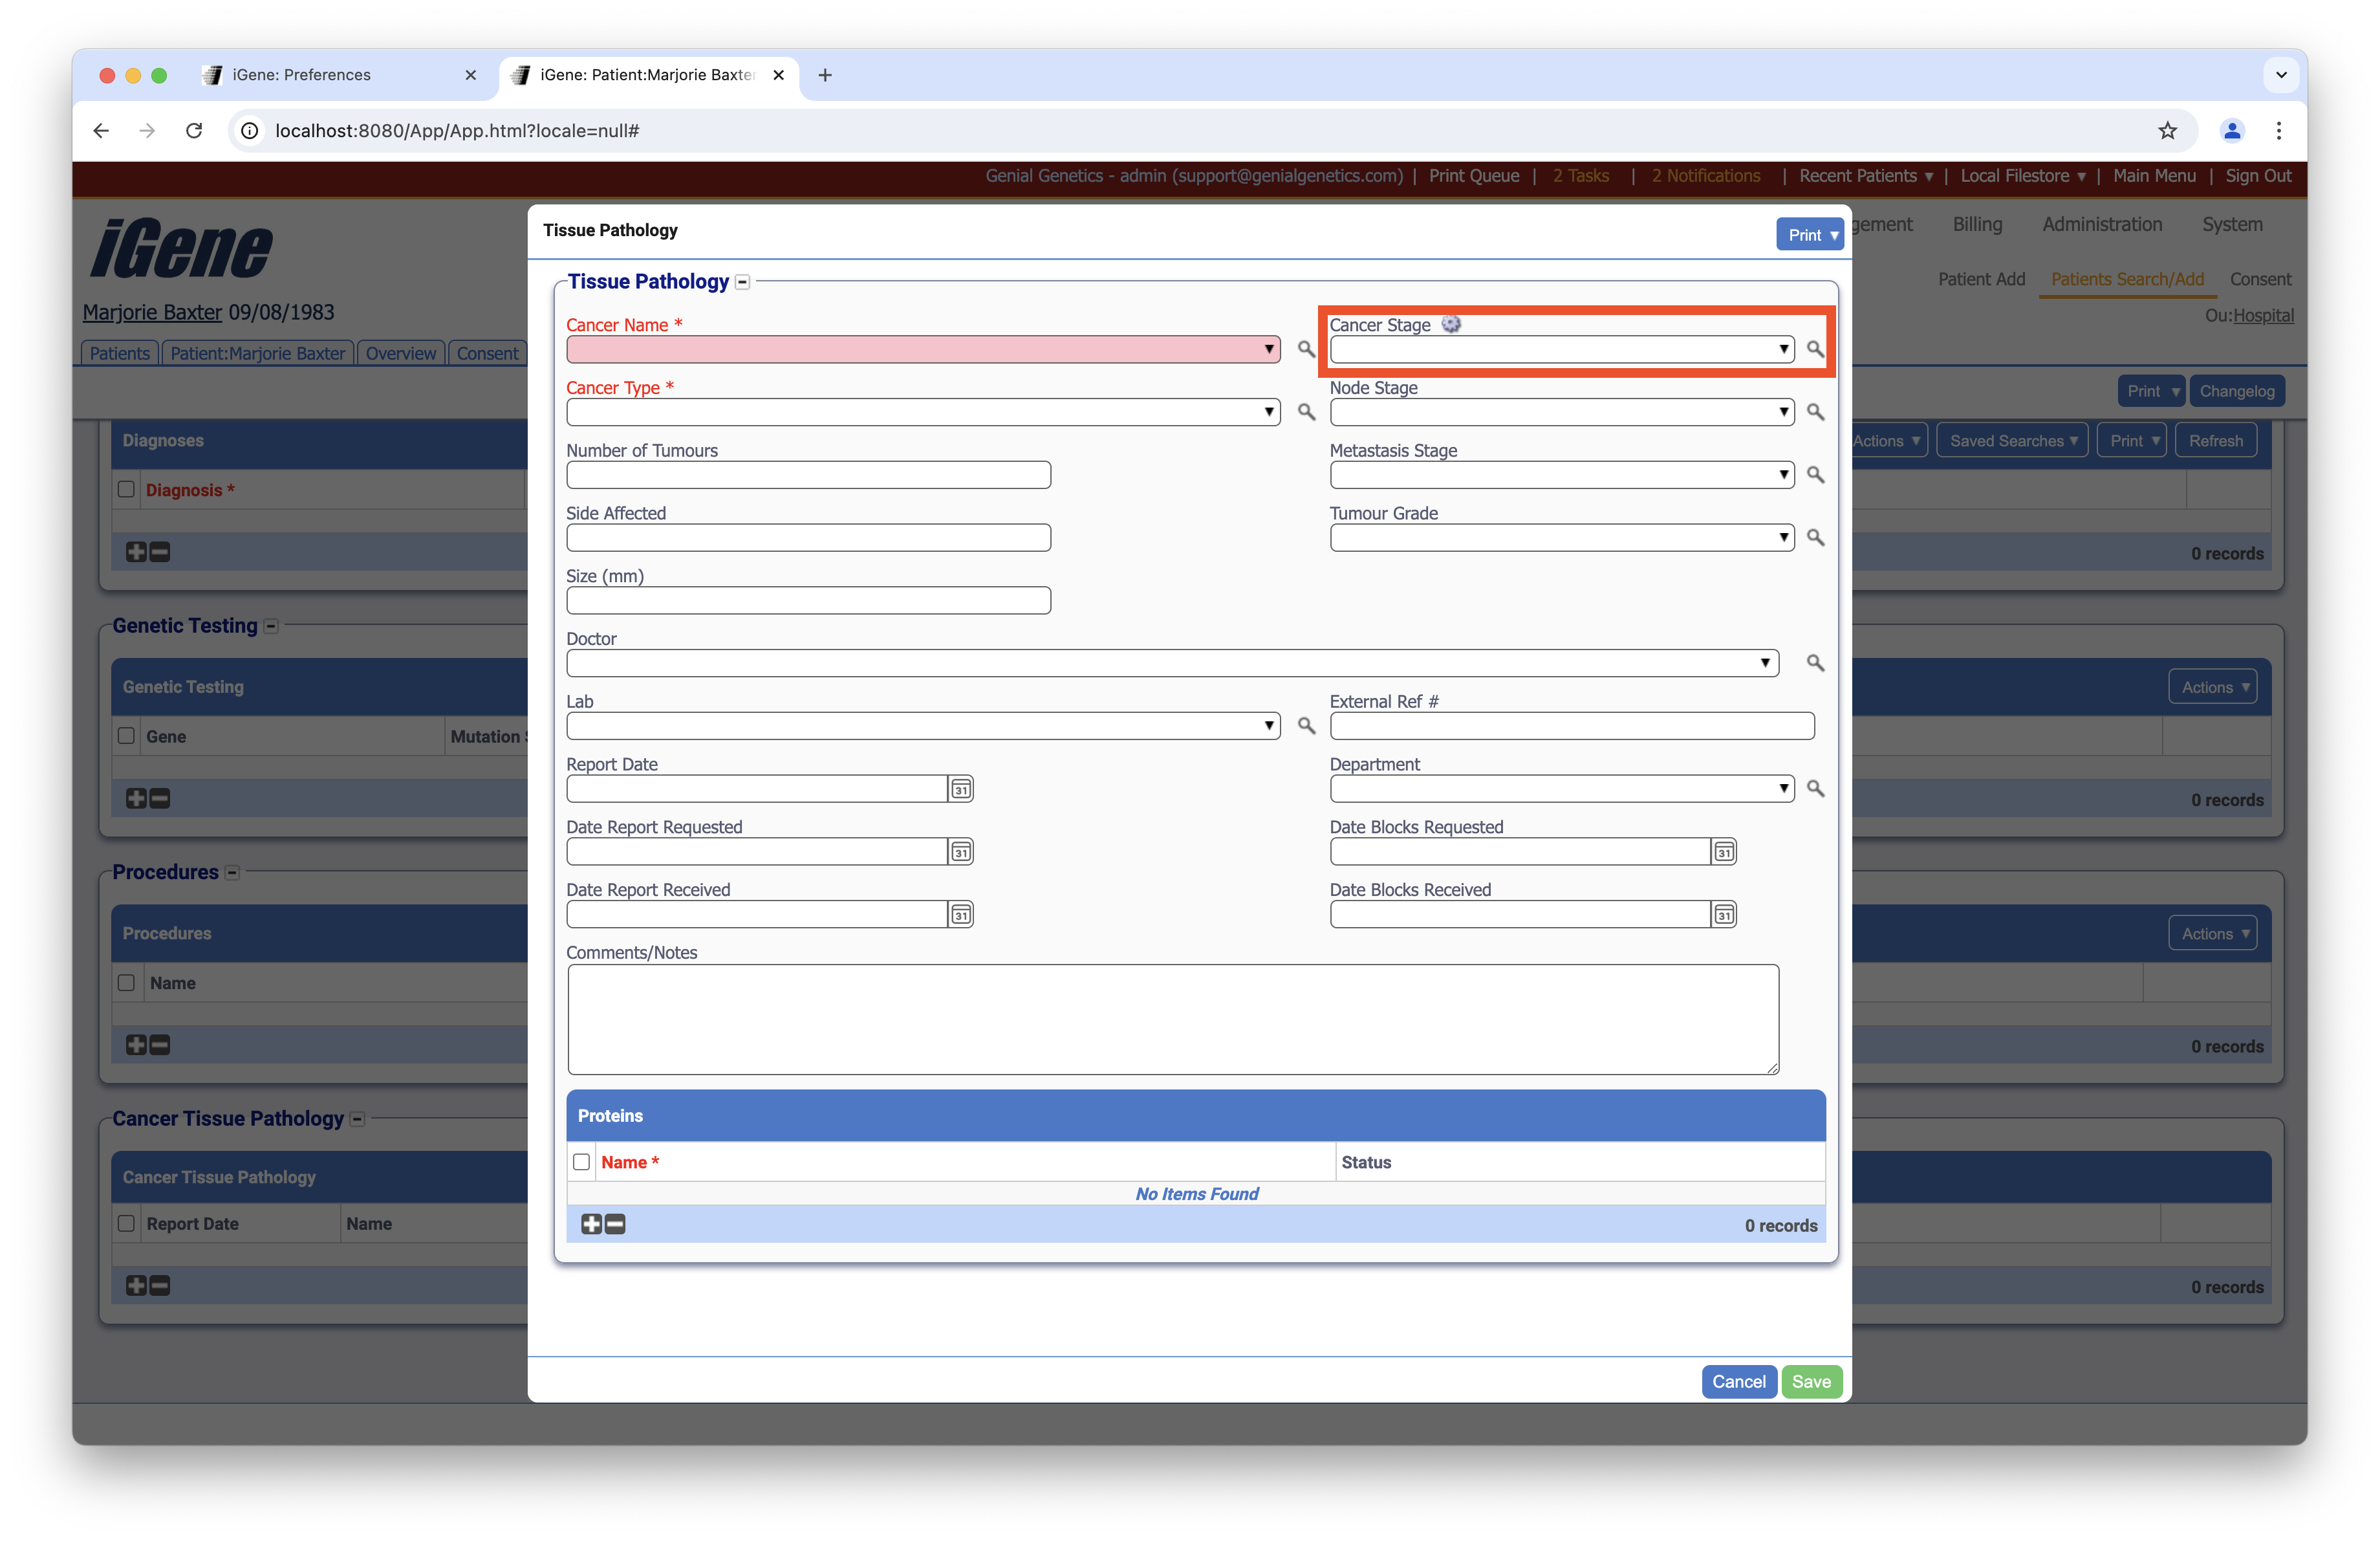Click the gear icon next to Cancer Stage
Viewport: 2380px width, 1541px height.
1451,324
